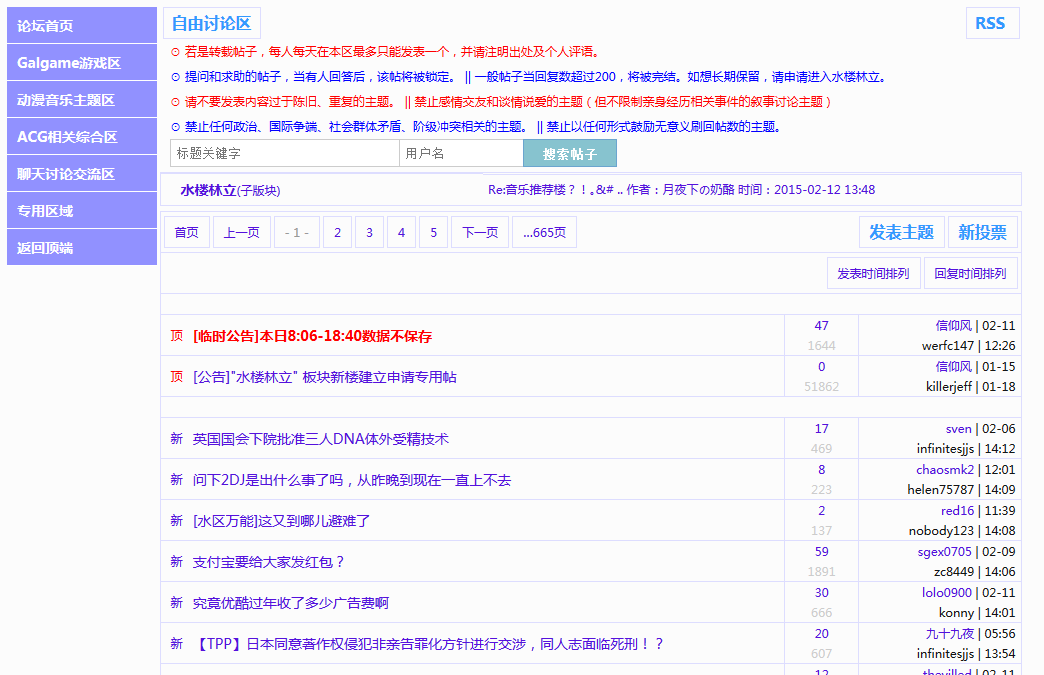
Task: Click last replier nobody123
Action: pyautogui.click(x=941, y=531)
